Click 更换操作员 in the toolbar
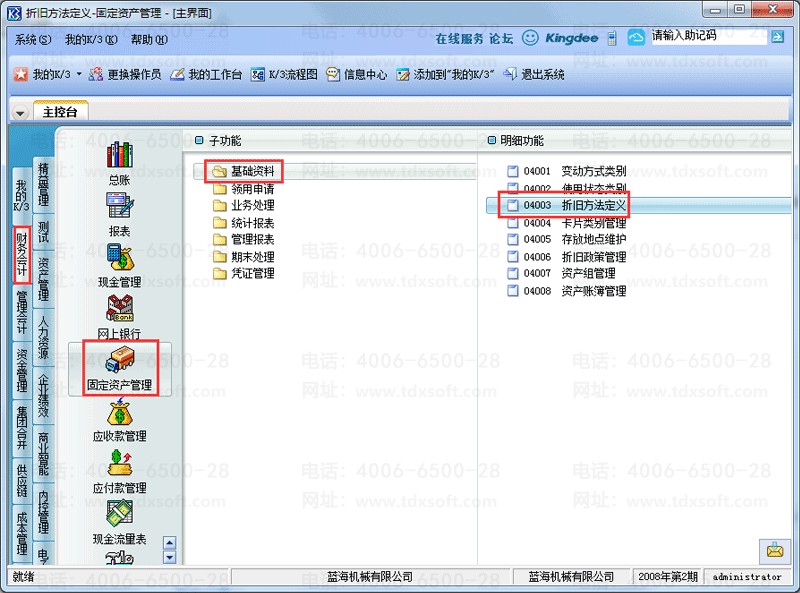 125,75
